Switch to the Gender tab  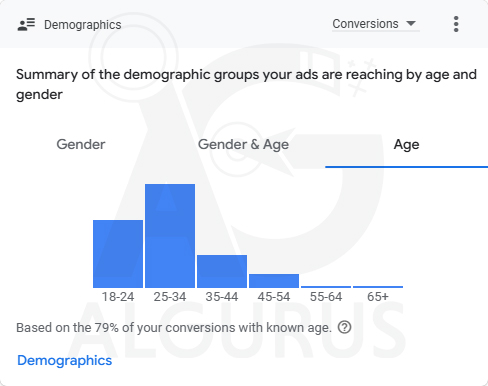pos(81,144)
